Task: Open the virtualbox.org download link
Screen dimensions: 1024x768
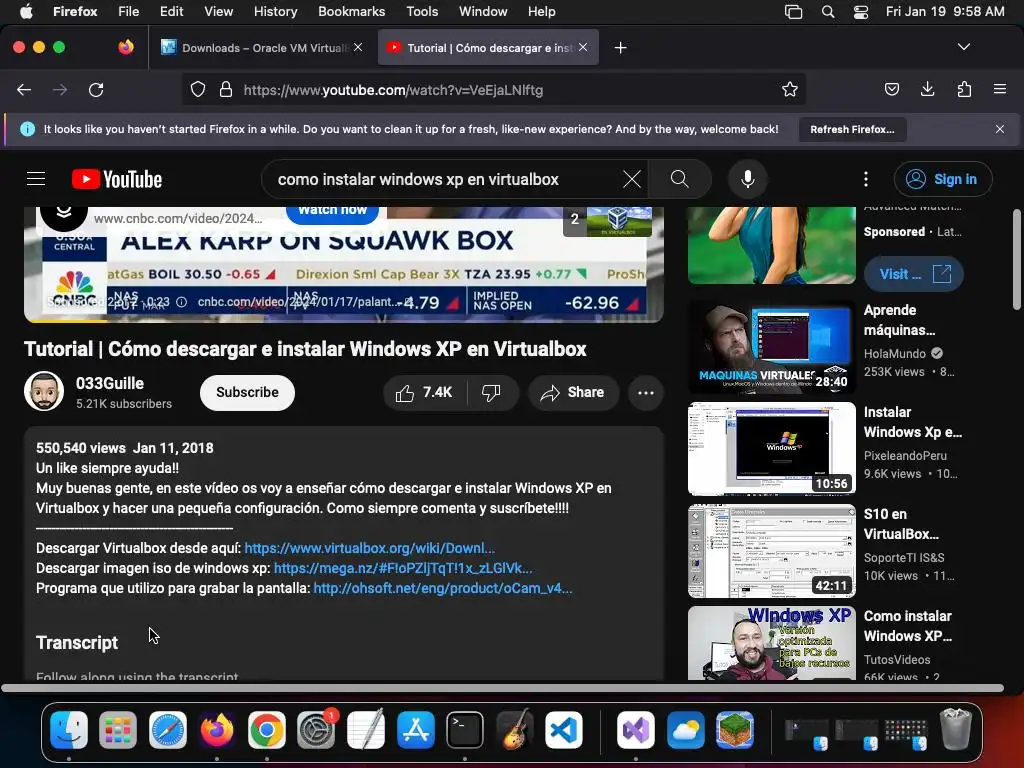Action: [370, 548]
